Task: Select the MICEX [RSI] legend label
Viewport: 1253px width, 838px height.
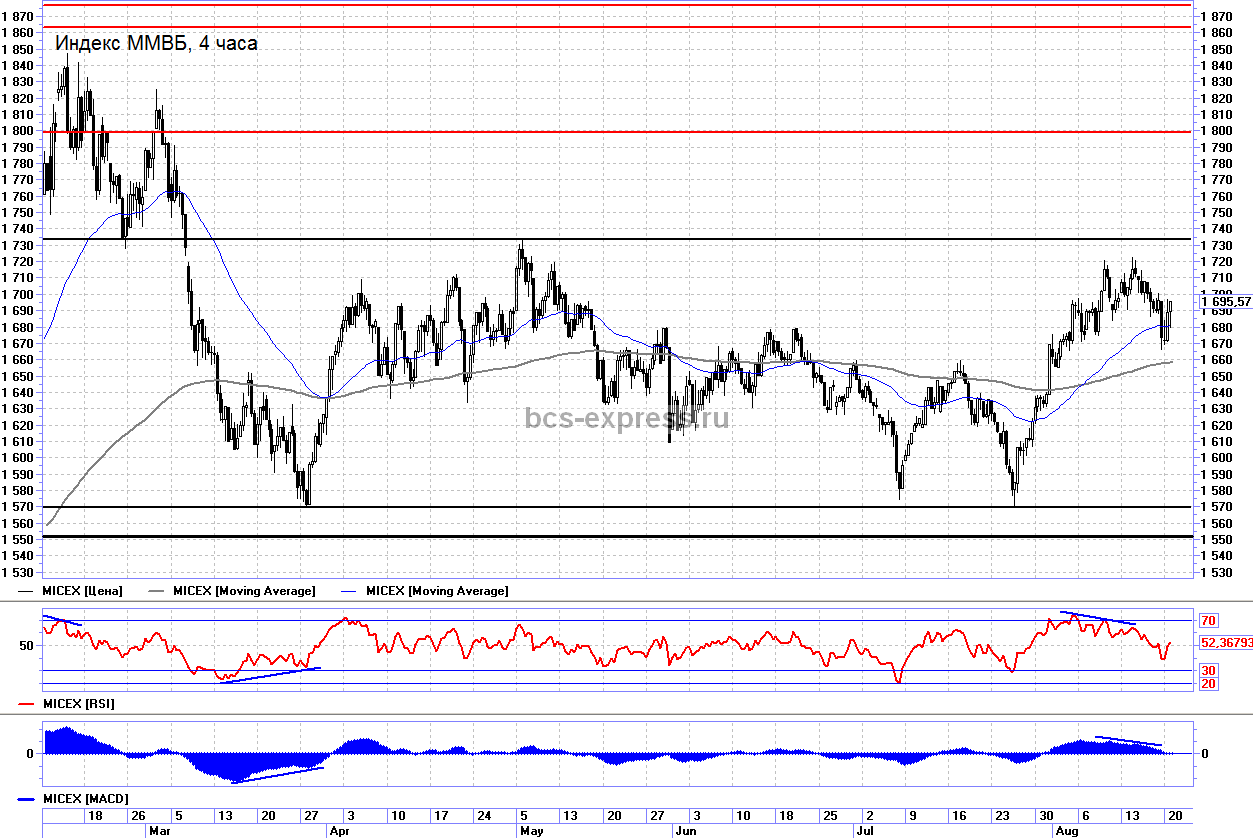Action: point(78,704)
